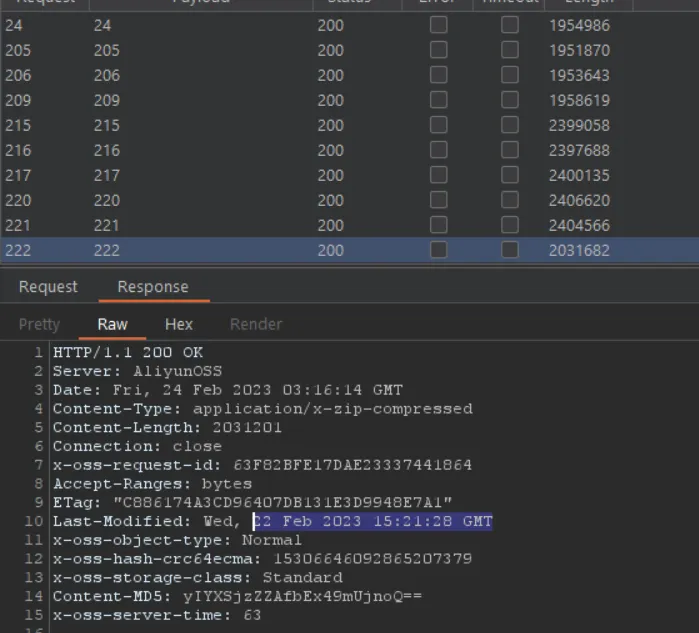This screenshot has width=699, height=633.
Task: Click the HTTP/1.1 200 OK line
Action: [128, 353]
